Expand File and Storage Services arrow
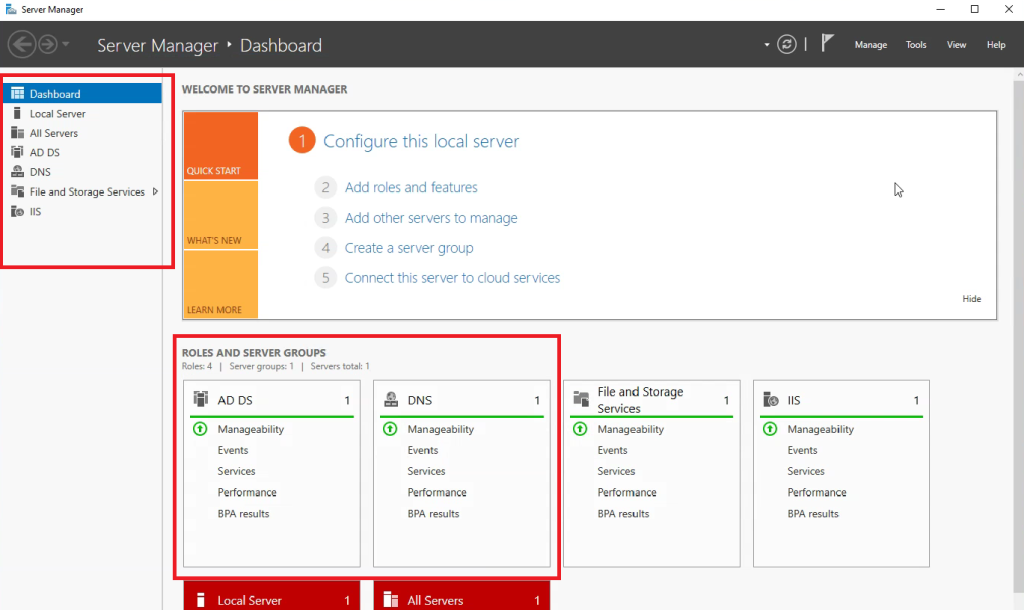The width and height of the screenshot is (1024, 610). [155, 191]
